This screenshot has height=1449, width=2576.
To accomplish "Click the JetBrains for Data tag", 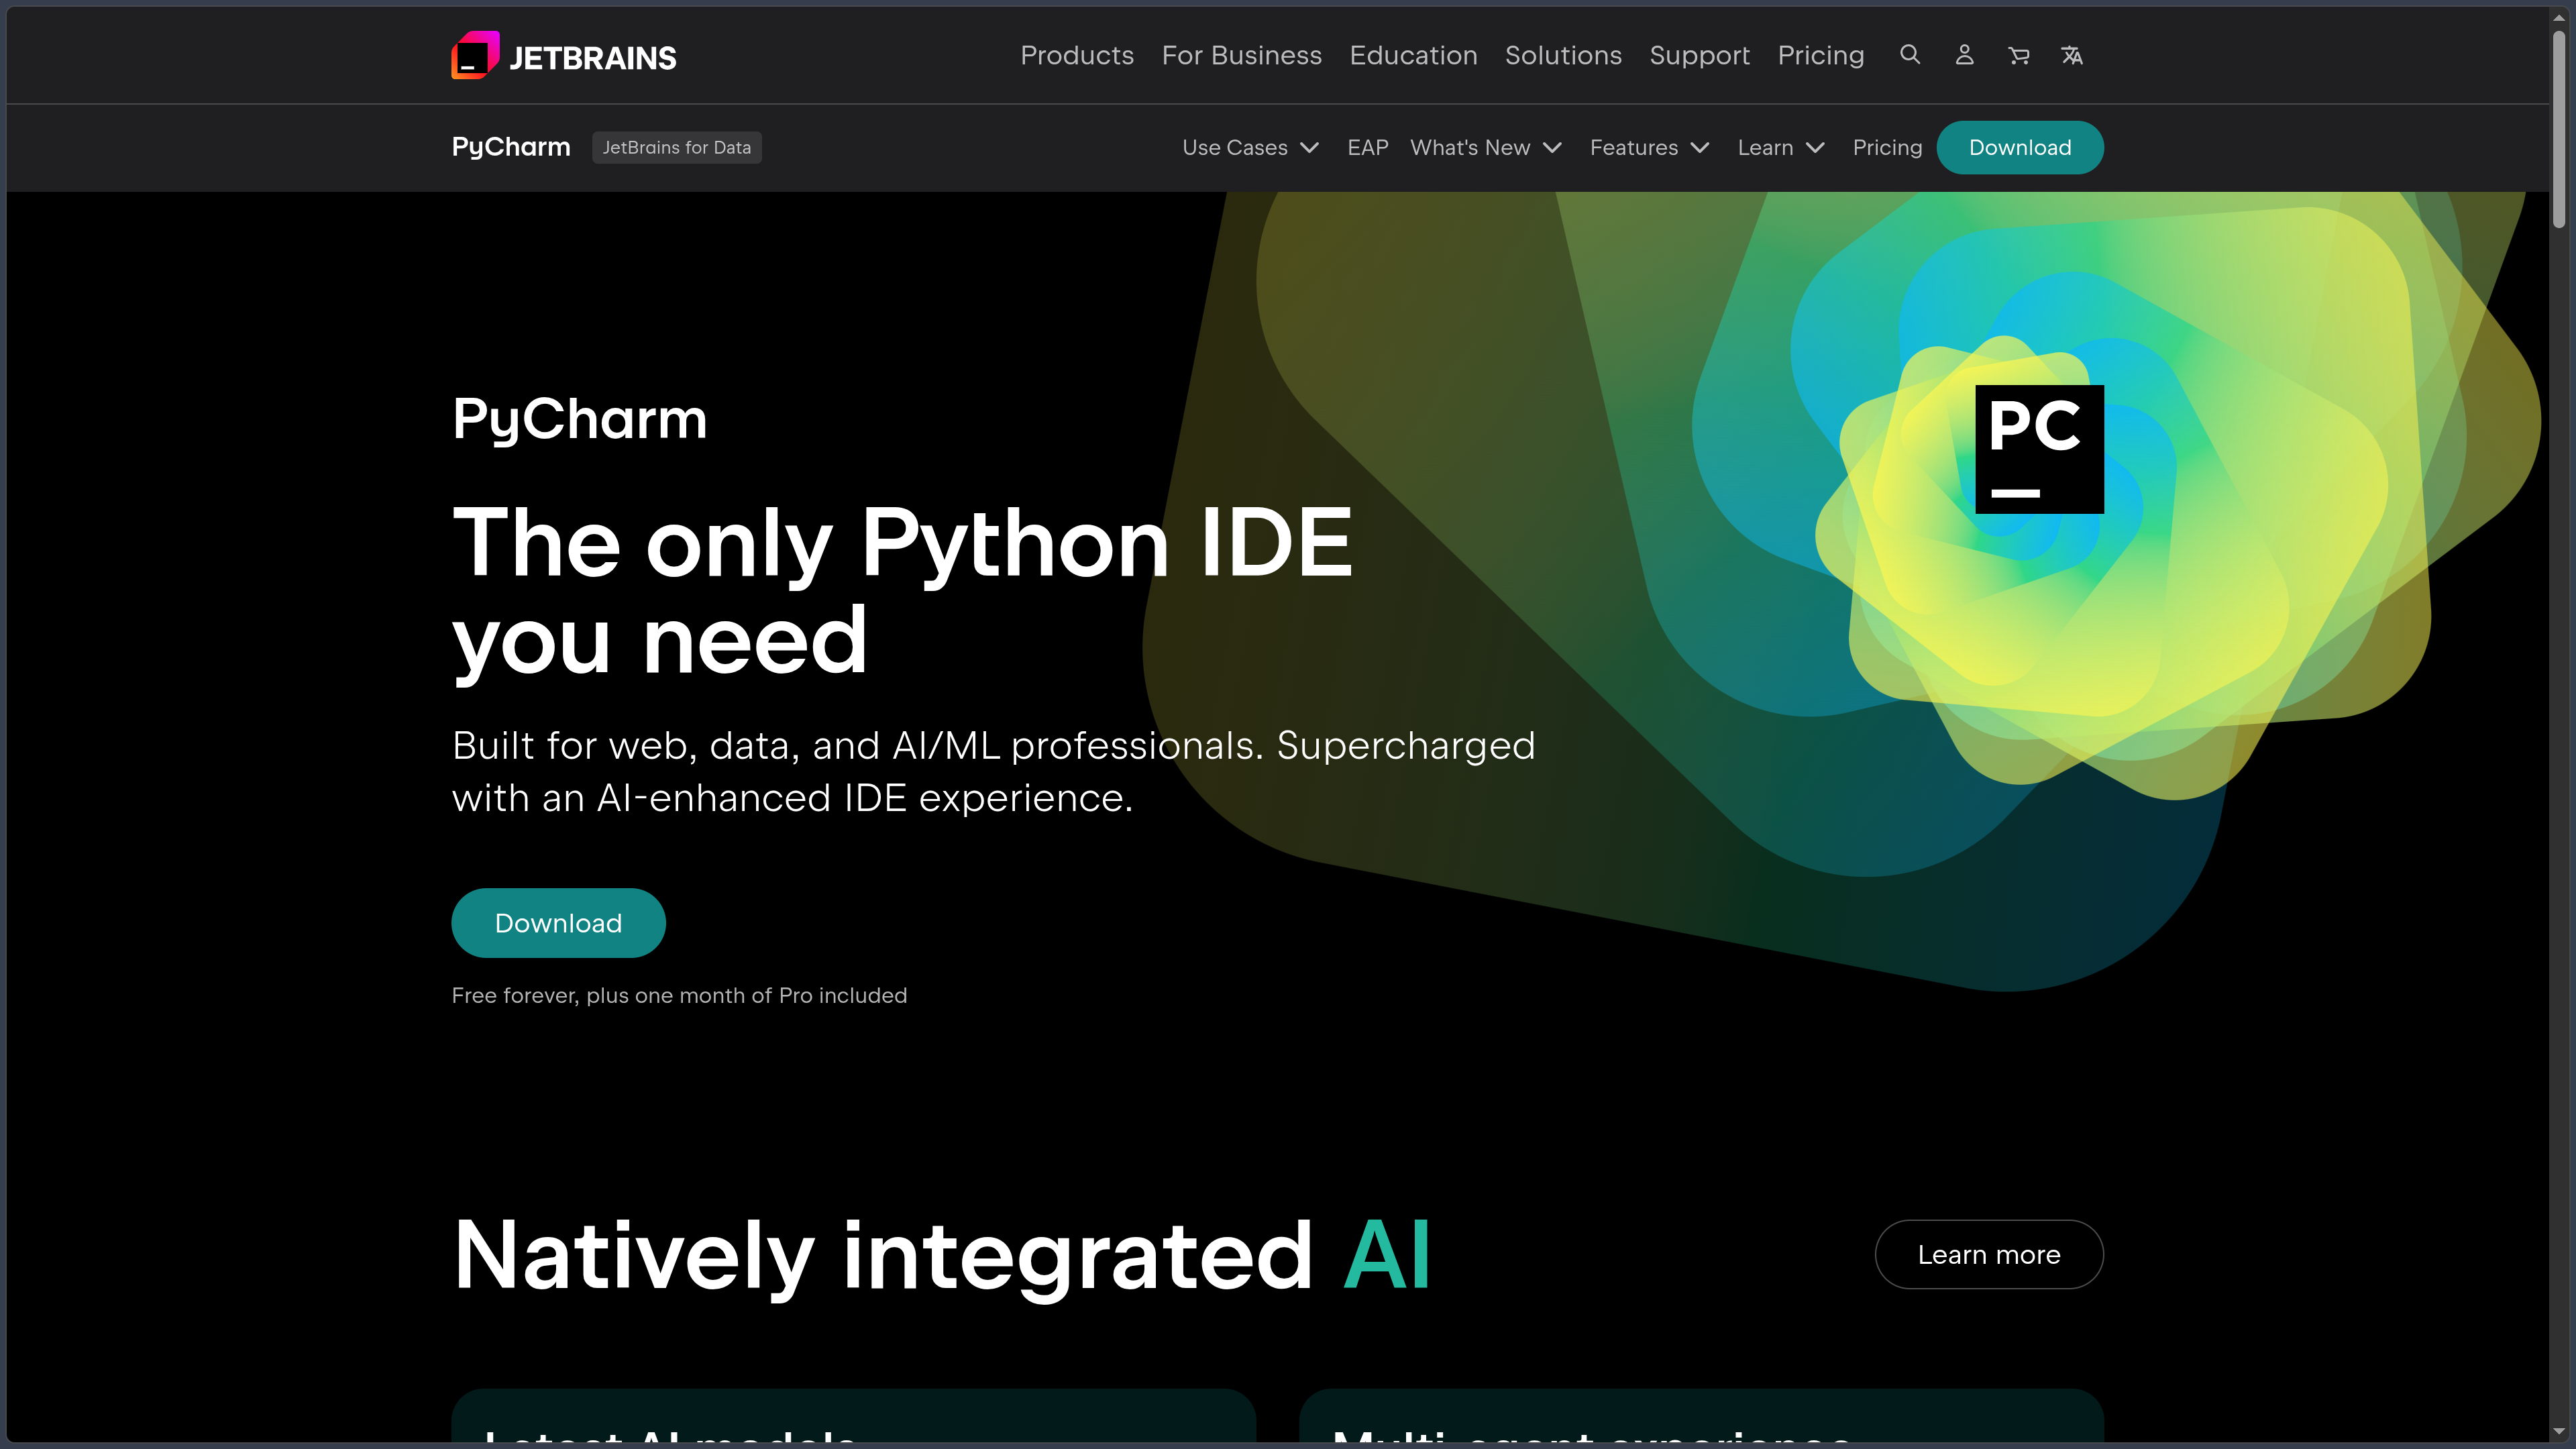I will [x=677, y=148].
